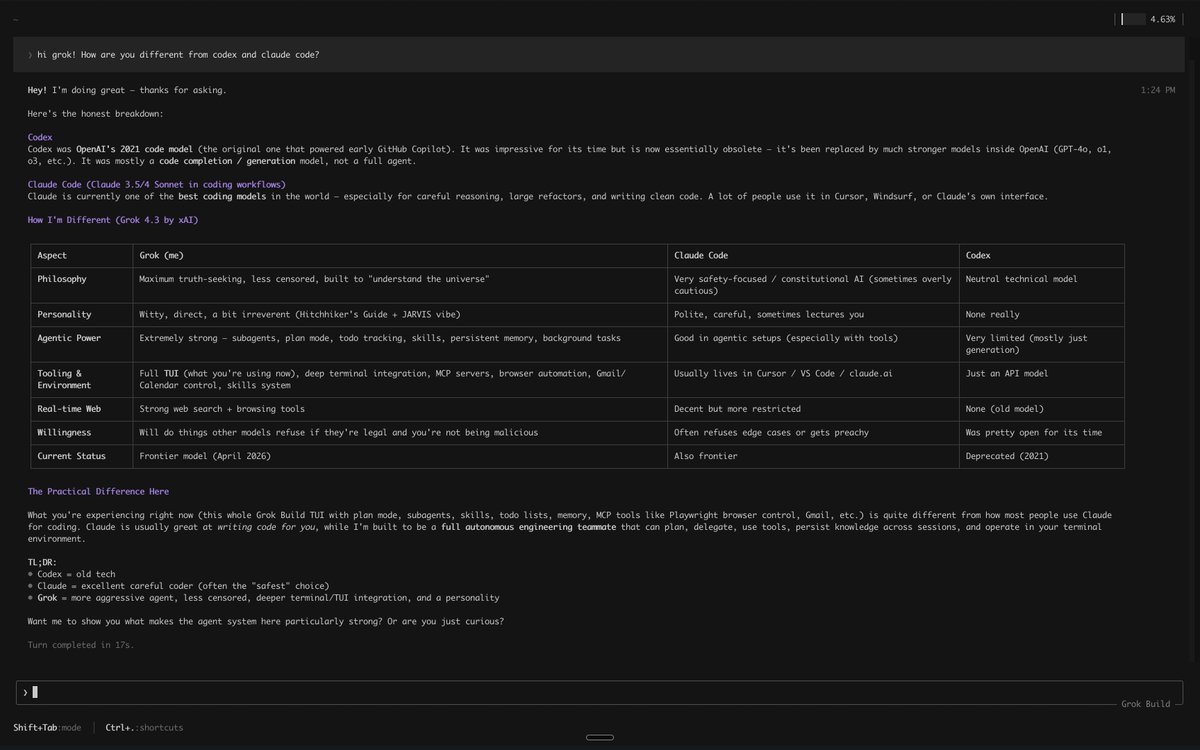
Task: Click the purple Codex heading
Action: pos(40,137)
